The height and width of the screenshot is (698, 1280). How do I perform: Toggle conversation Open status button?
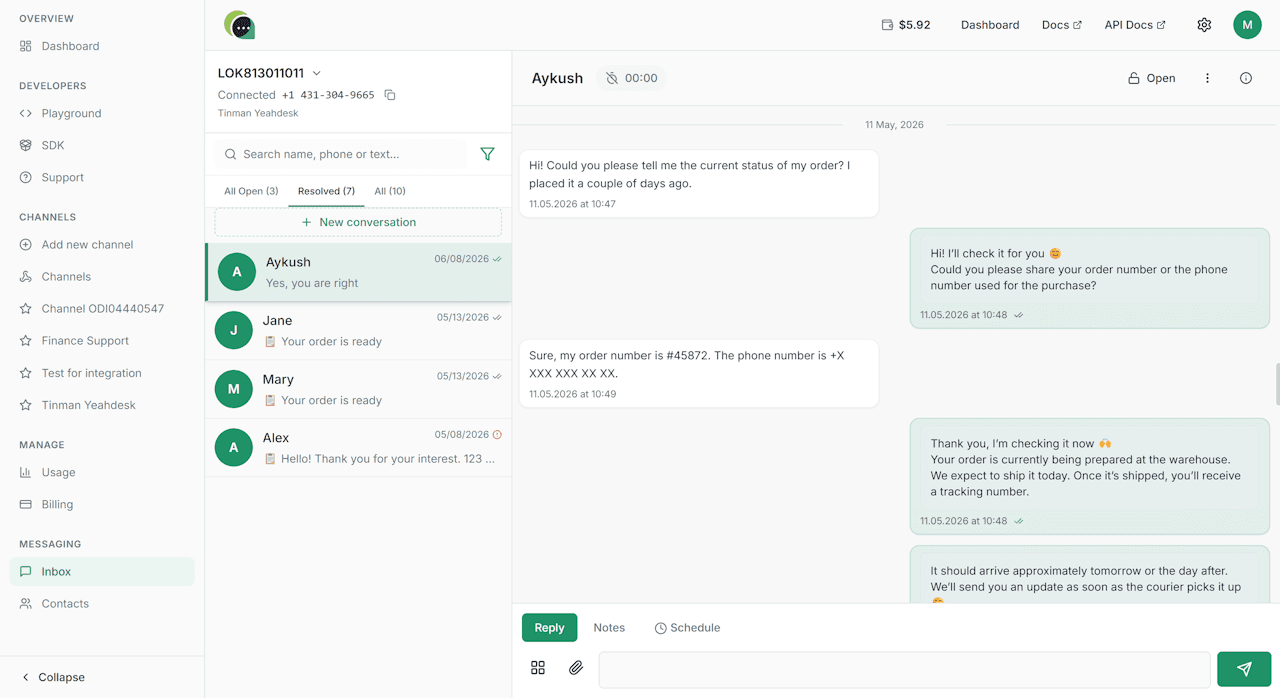(x=1152, y=78)
